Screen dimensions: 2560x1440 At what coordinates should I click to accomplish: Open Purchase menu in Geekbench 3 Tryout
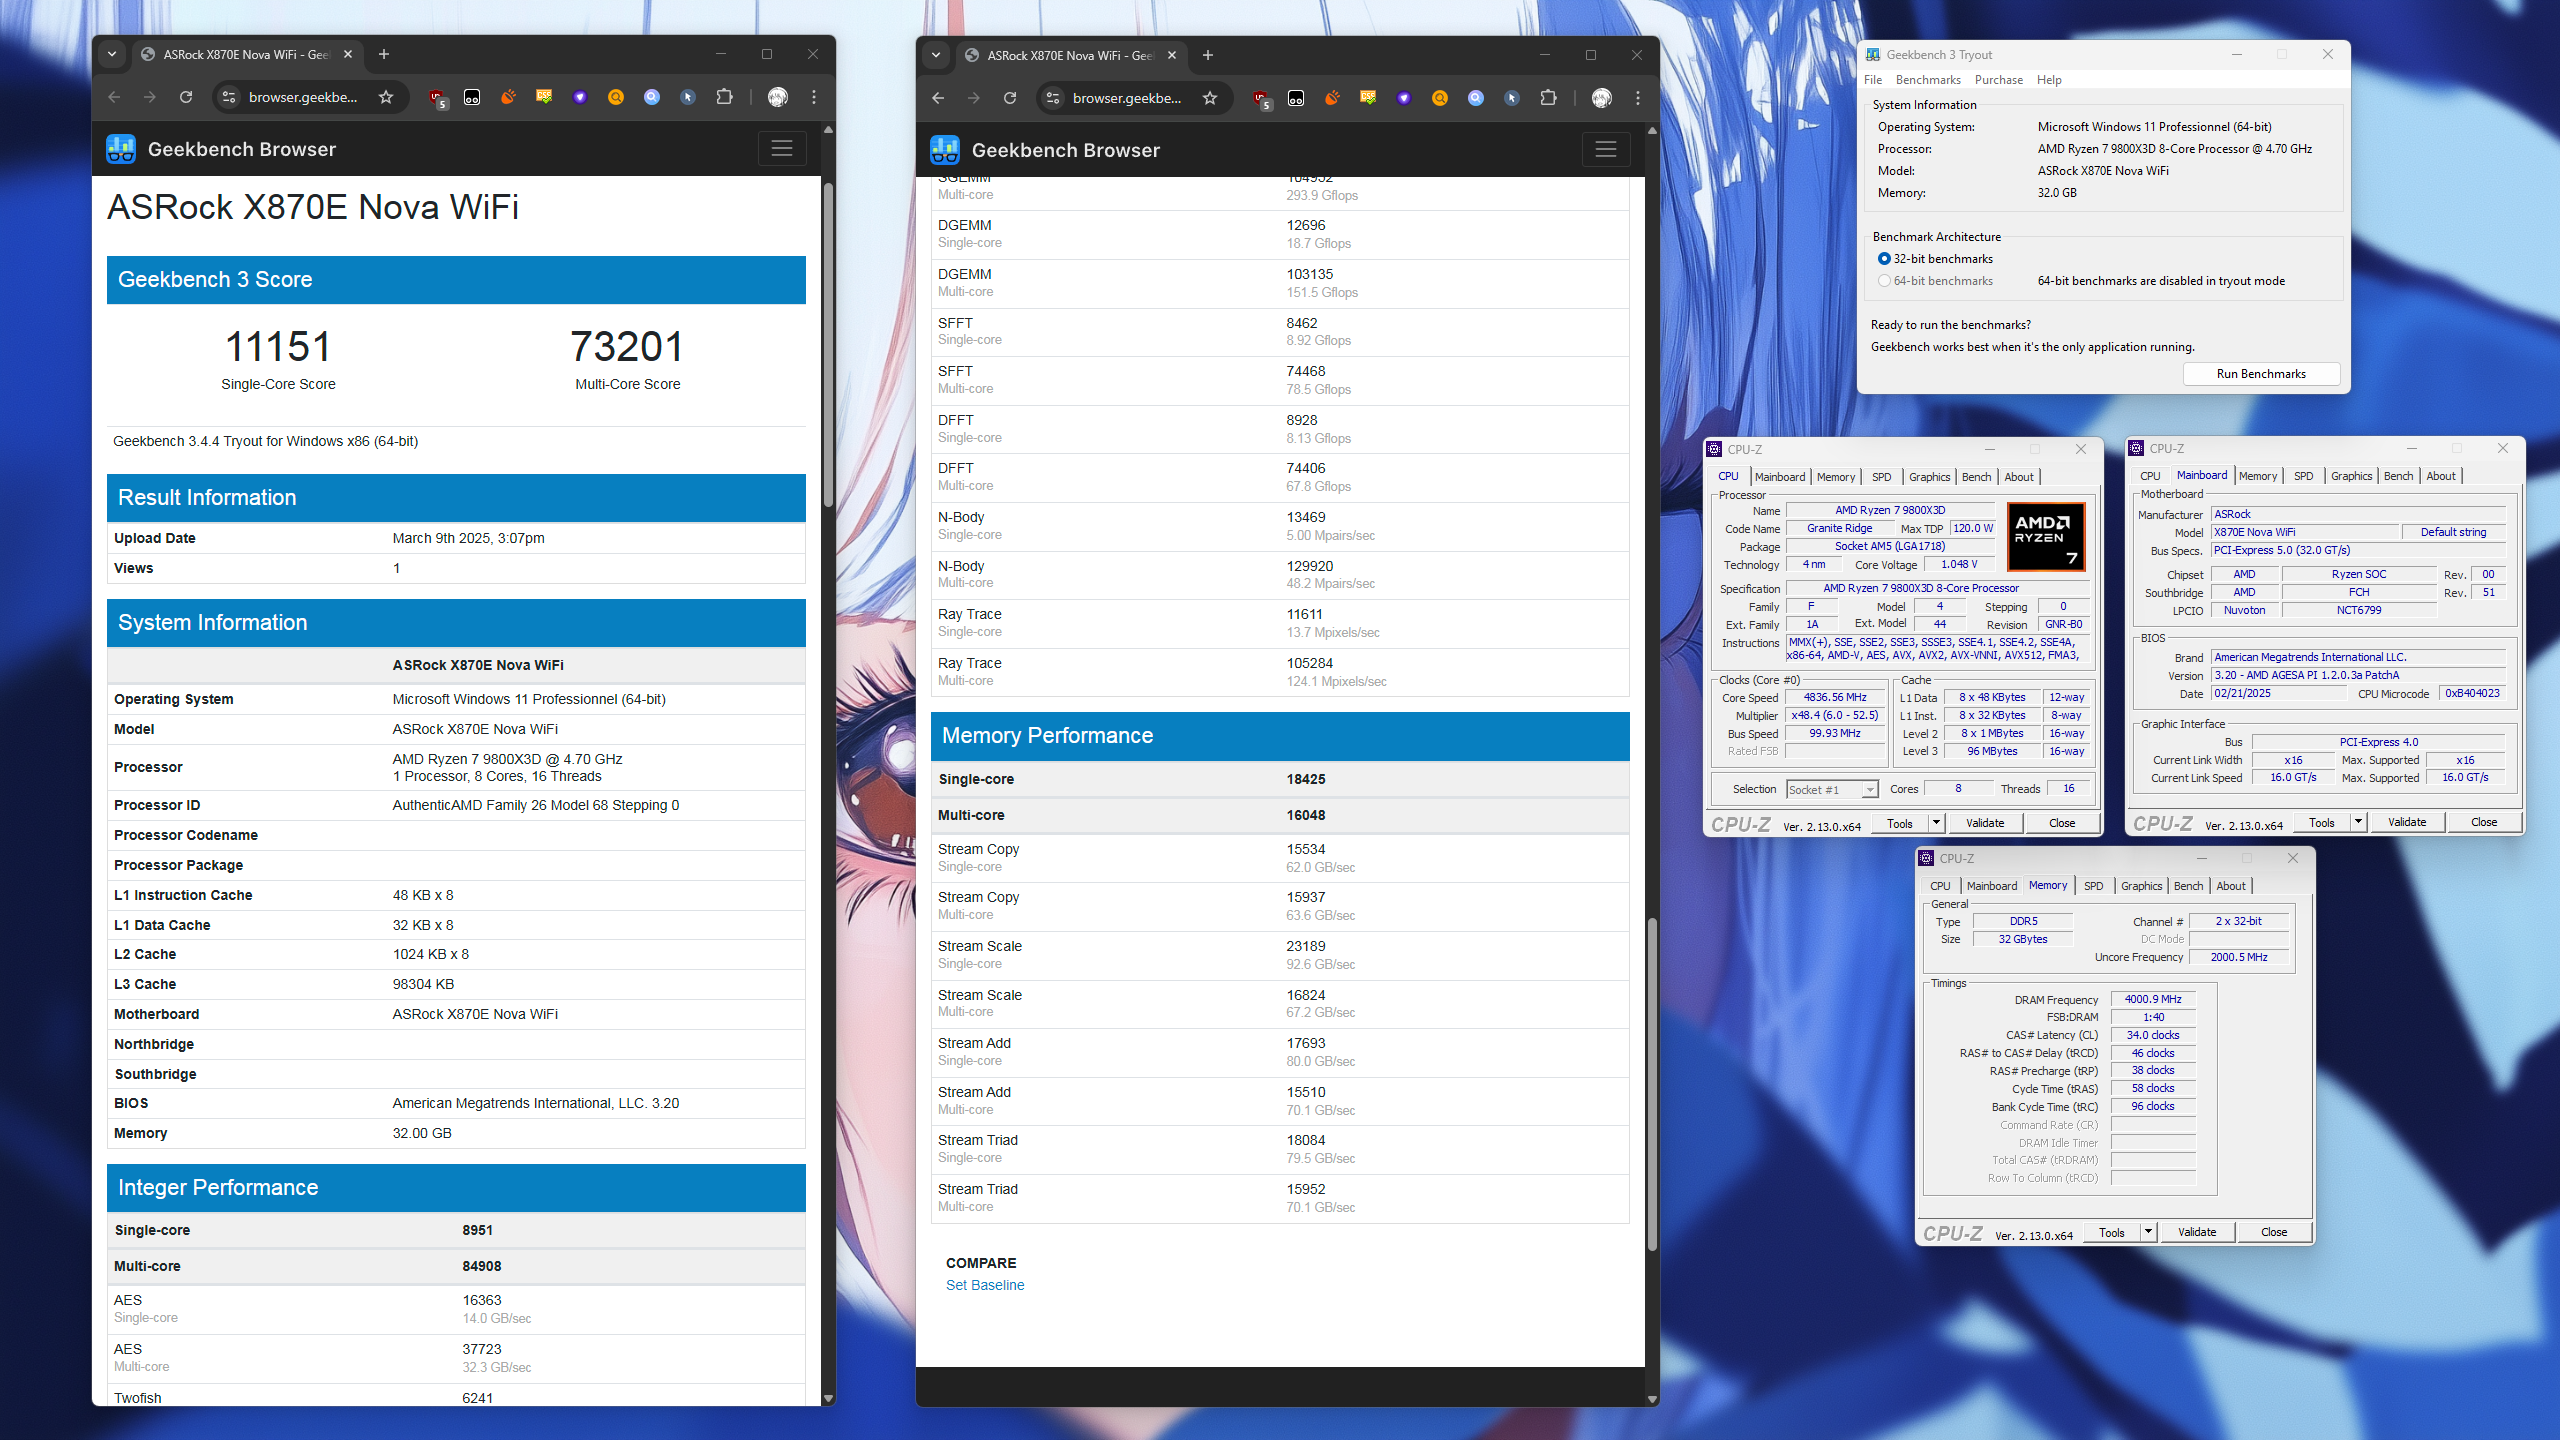pyautogui.click(x=1999, y=80)
